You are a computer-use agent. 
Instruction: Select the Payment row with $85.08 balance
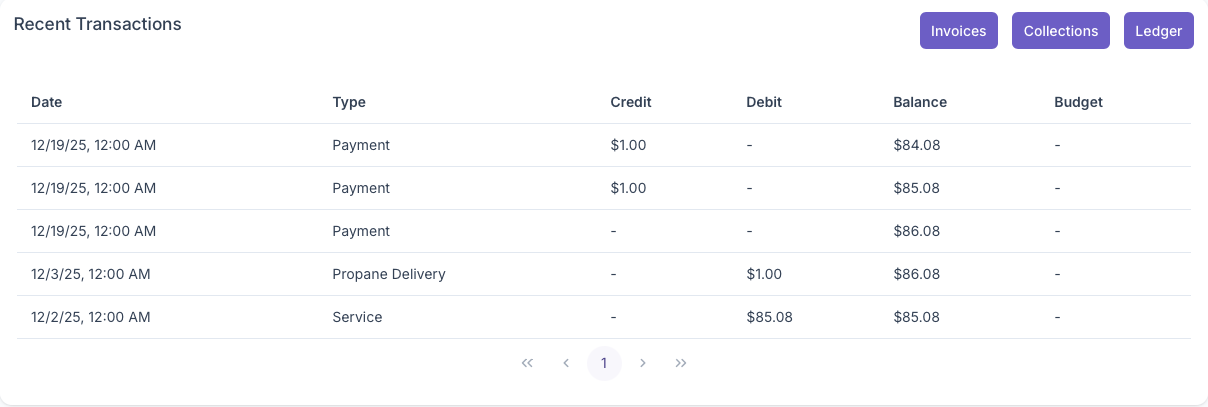tap(361, 188)
